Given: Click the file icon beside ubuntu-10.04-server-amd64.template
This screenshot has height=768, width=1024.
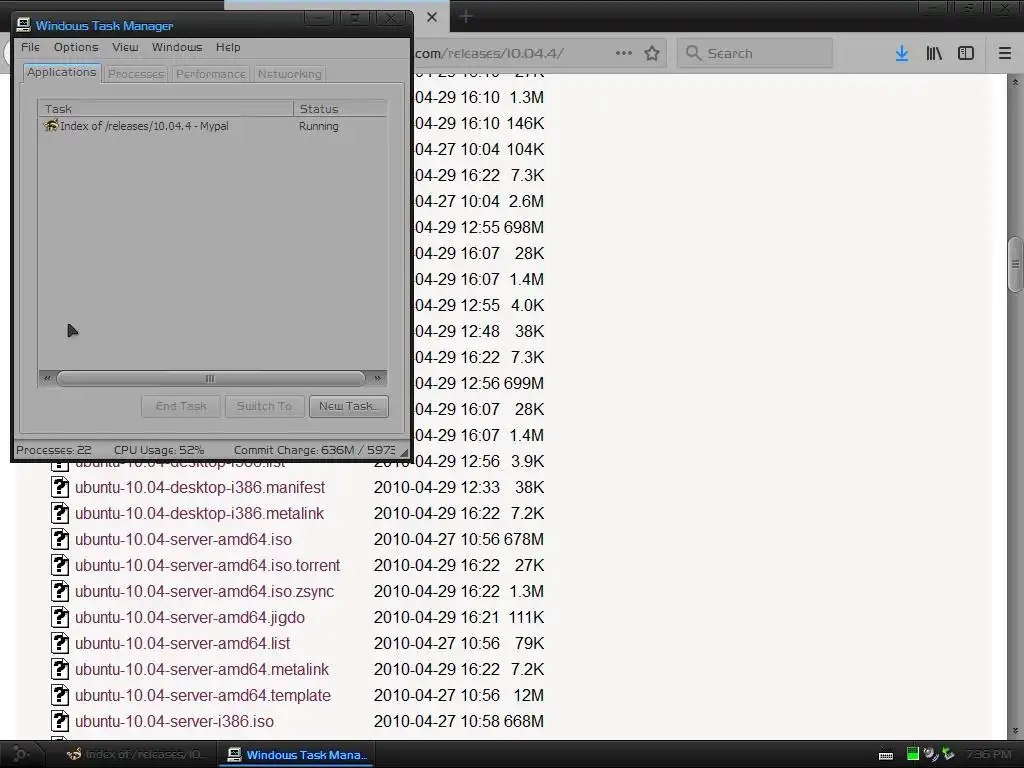Looking at the screenshot, I should click(60, 696).
